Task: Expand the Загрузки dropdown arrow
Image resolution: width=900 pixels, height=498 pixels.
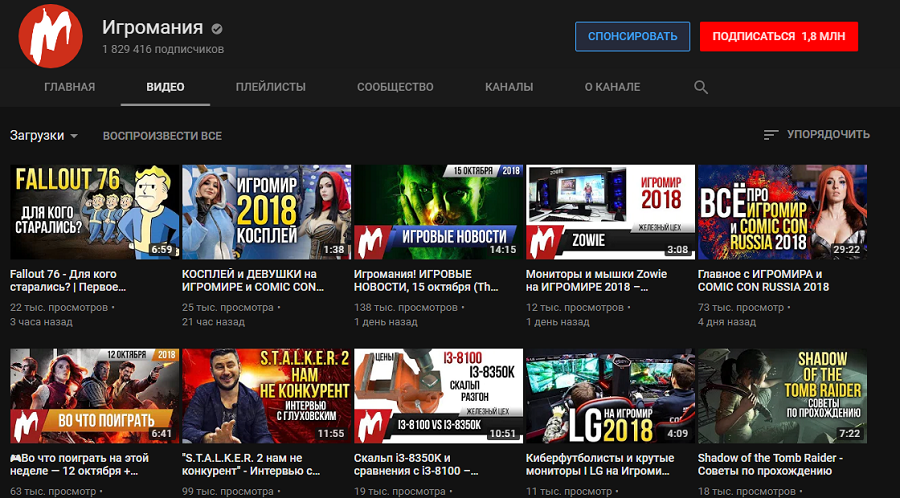Action: point(73,137)
